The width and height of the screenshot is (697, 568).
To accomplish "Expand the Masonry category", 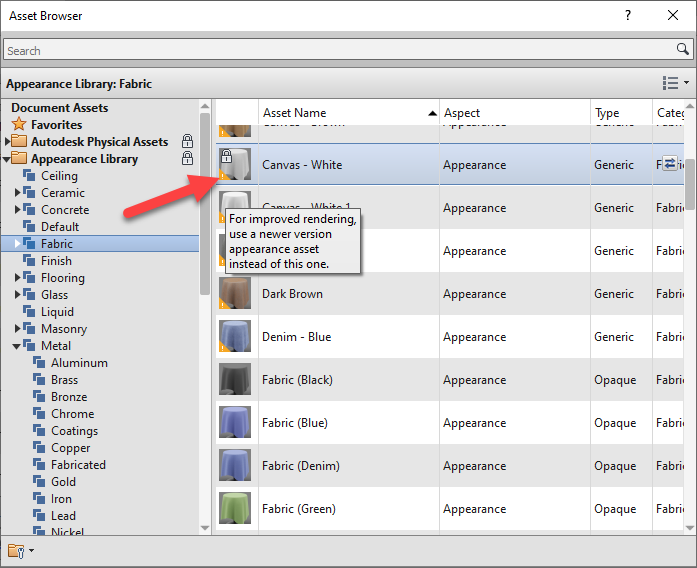I will (17, 328).
